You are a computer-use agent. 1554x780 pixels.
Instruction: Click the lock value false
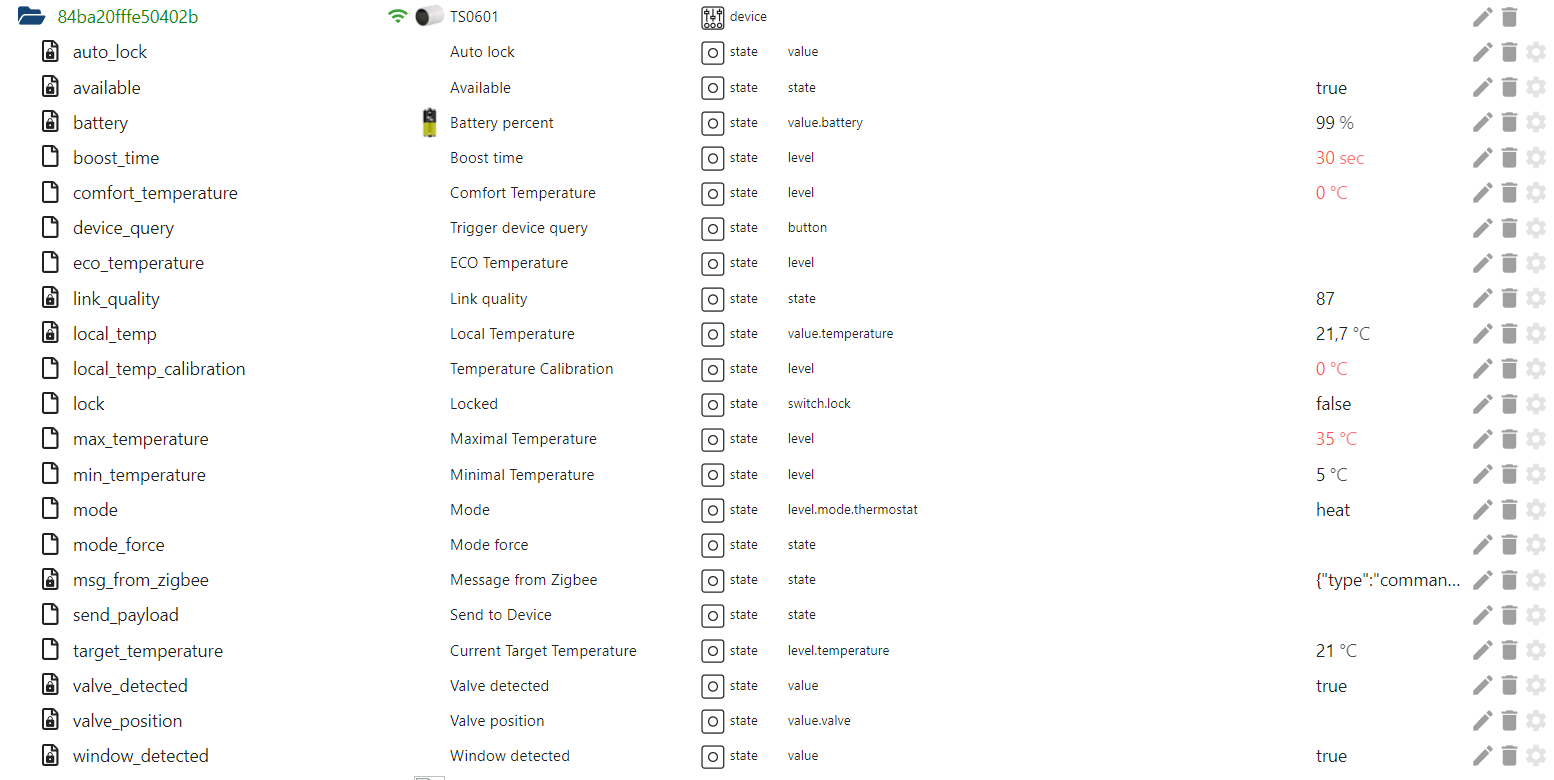1333,404
